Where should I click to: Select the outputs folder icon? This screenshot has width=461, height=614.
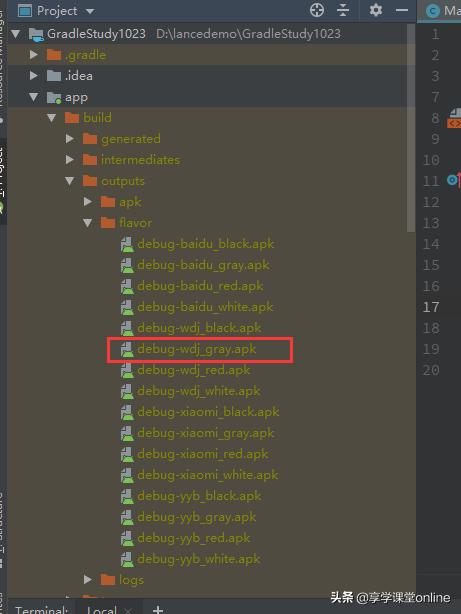point(90,181)
